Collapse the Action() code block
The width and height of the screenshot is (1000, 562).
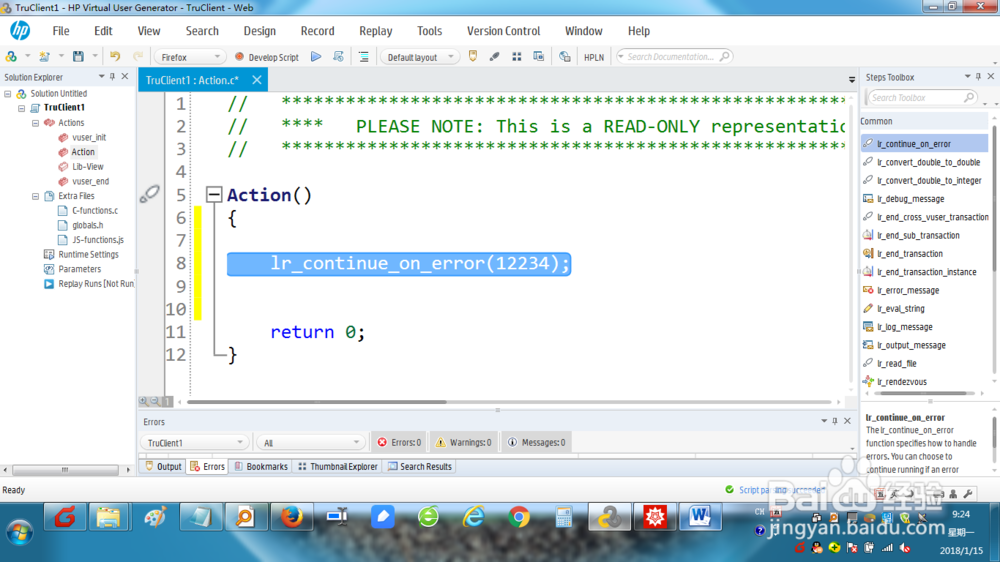(x=214, y=194)
